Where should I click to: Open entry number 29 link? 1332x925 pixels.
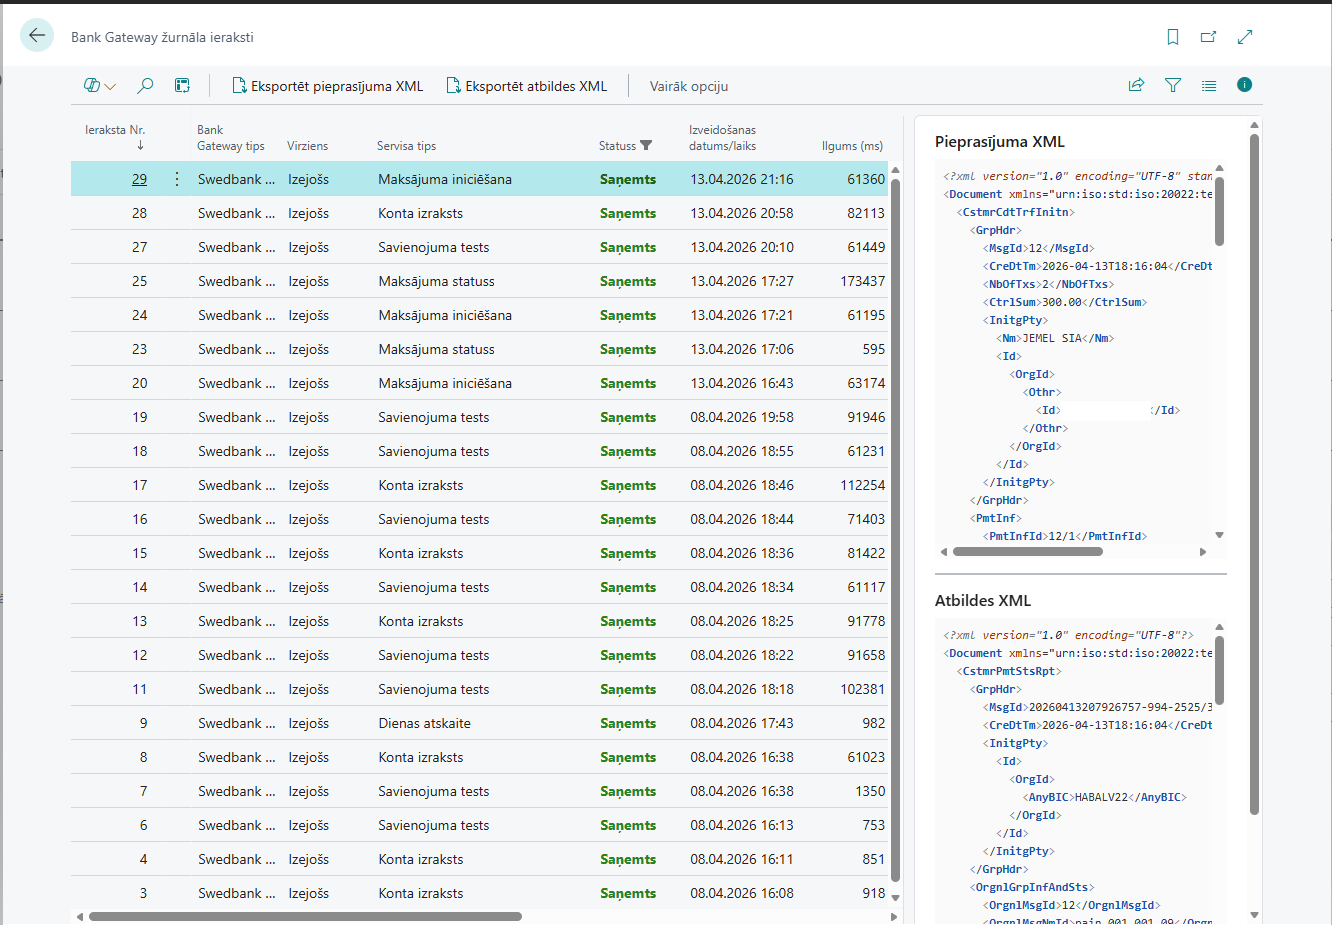[x=139, y=179]
